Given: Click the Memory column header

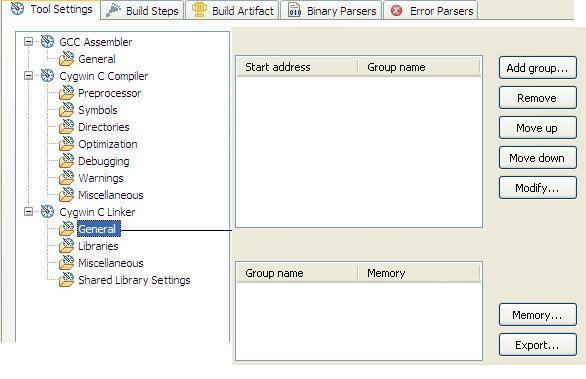Looking at the screenshot, I should tap(419, 273).
